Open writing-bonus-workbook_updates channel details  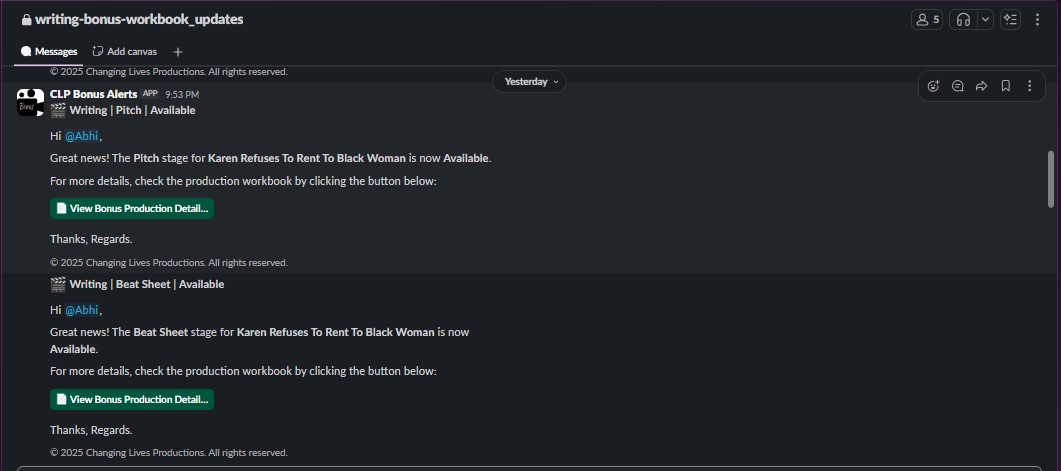pyautogui.click(x=138, y=19)
